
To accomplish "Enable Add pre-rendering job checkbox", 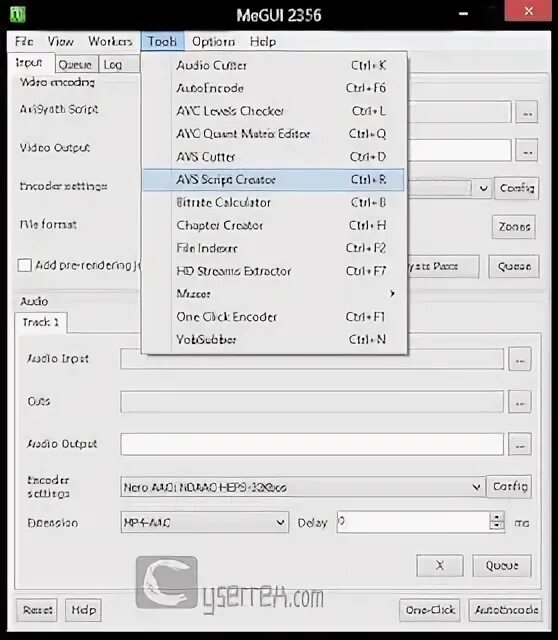I will 24,265.
